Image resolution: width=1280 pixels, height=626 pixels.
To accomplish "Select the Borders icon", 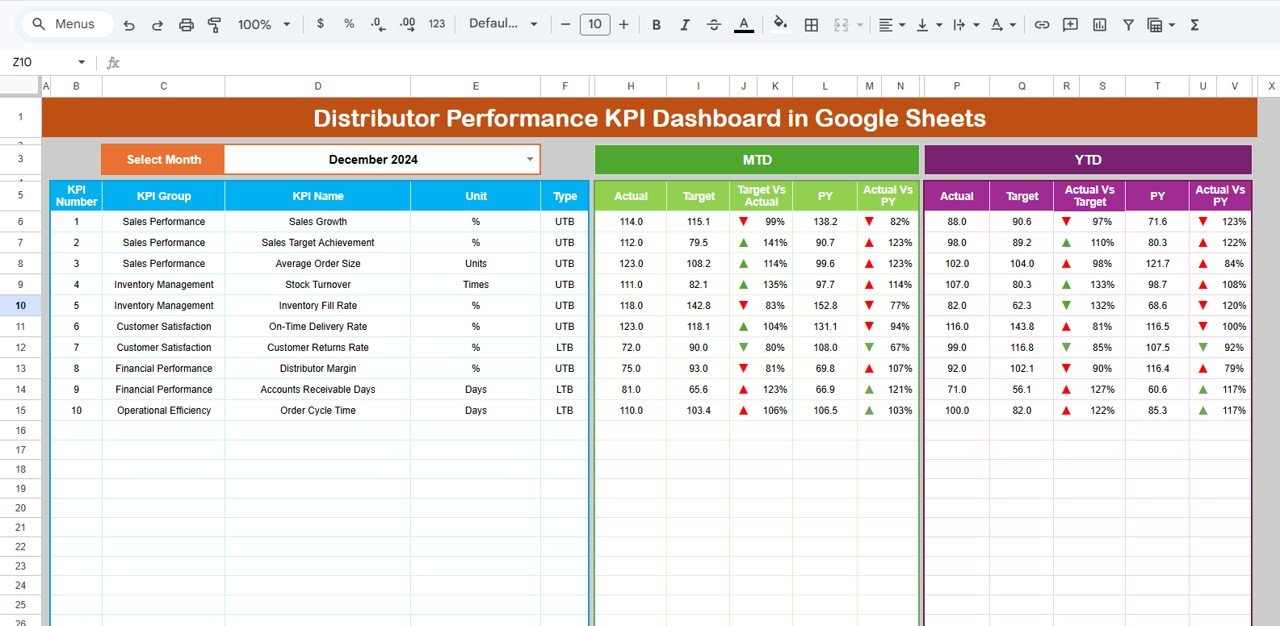I will (x=811, y=24).
